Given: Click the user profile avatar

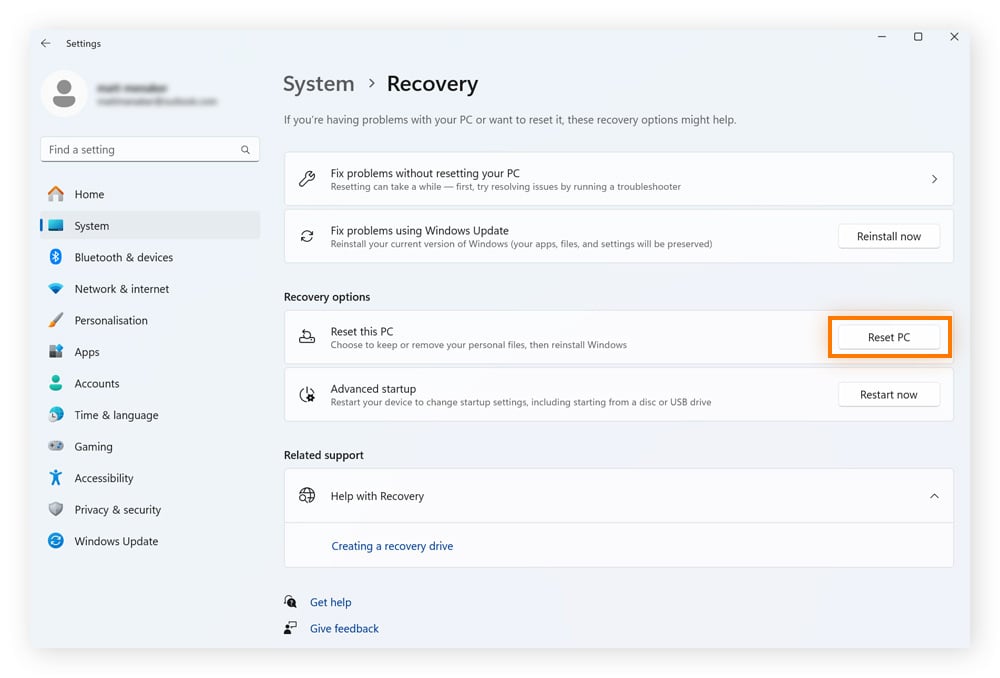Looking at the screenshot, I should (64, 94).
